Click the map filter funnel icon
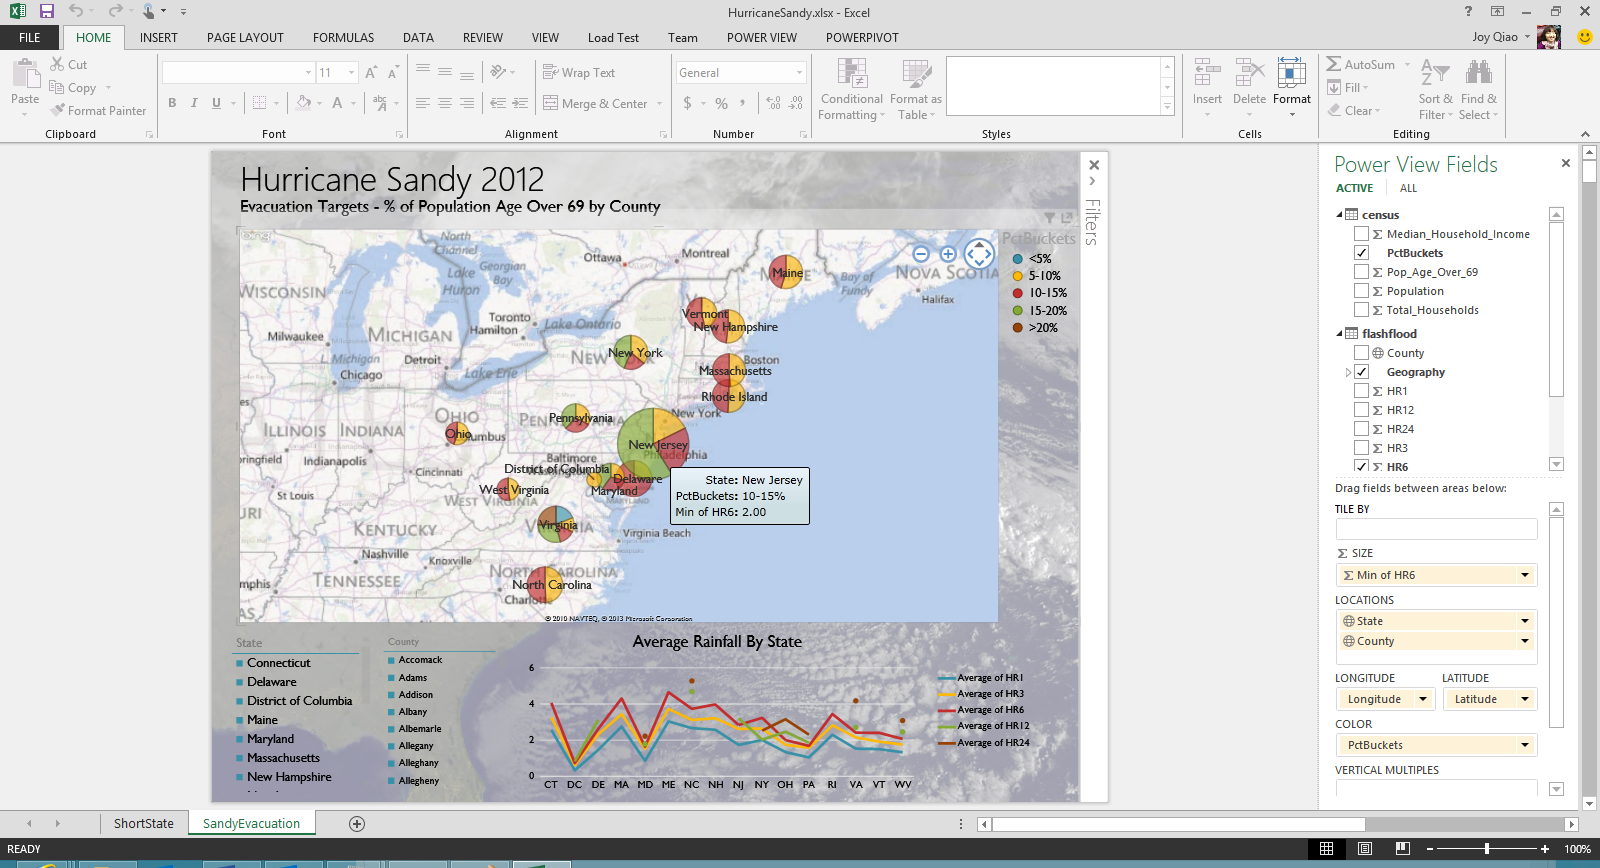The image size is (1600, 868). (x=1049, y=217)
